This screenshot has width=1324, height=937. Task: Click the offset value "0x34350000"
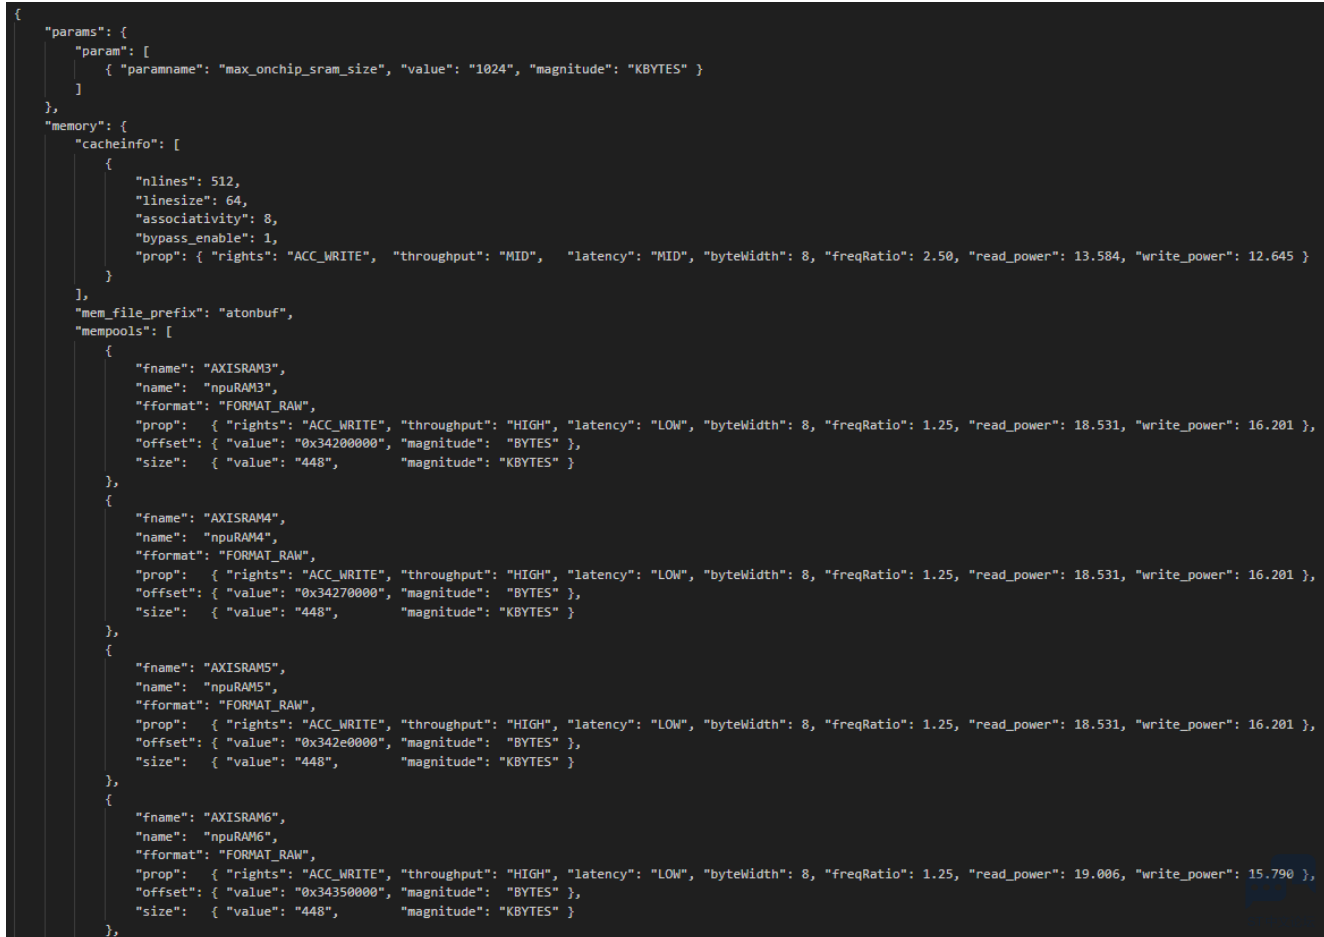pyautogui.click(x=339, y=893)
